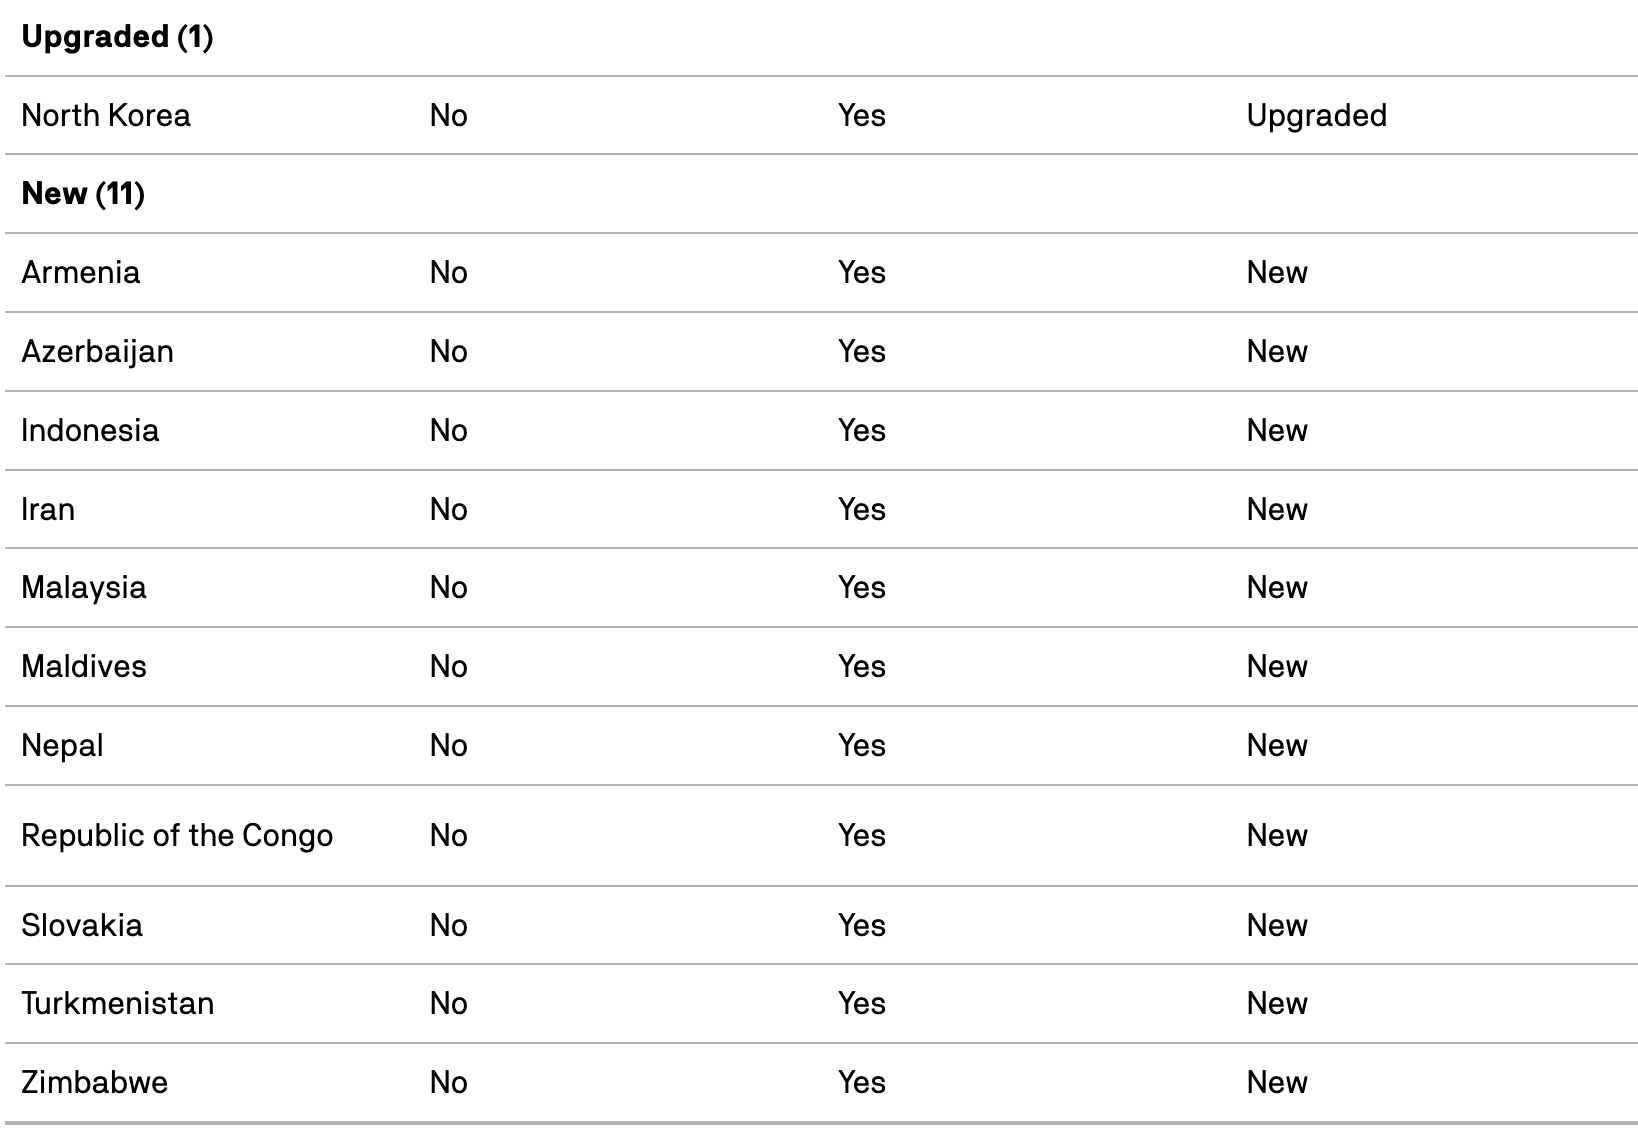This screenshot has width=1638, height=1130.
Task: Click the Turkmenistan row label
Action: pyautogui.click(x=117, y=1003)
